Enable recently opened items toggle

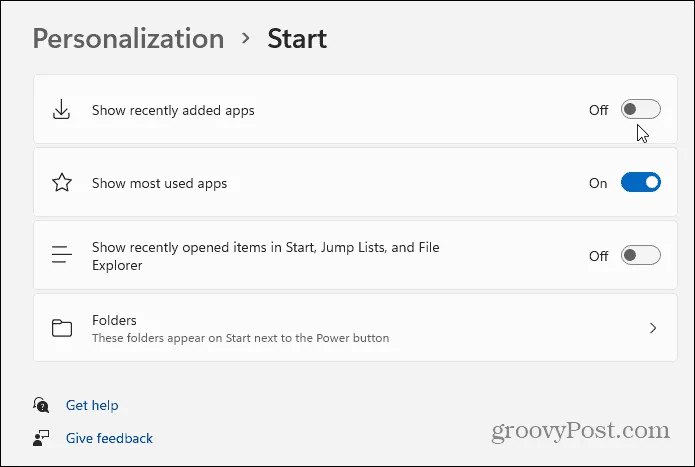640,255
